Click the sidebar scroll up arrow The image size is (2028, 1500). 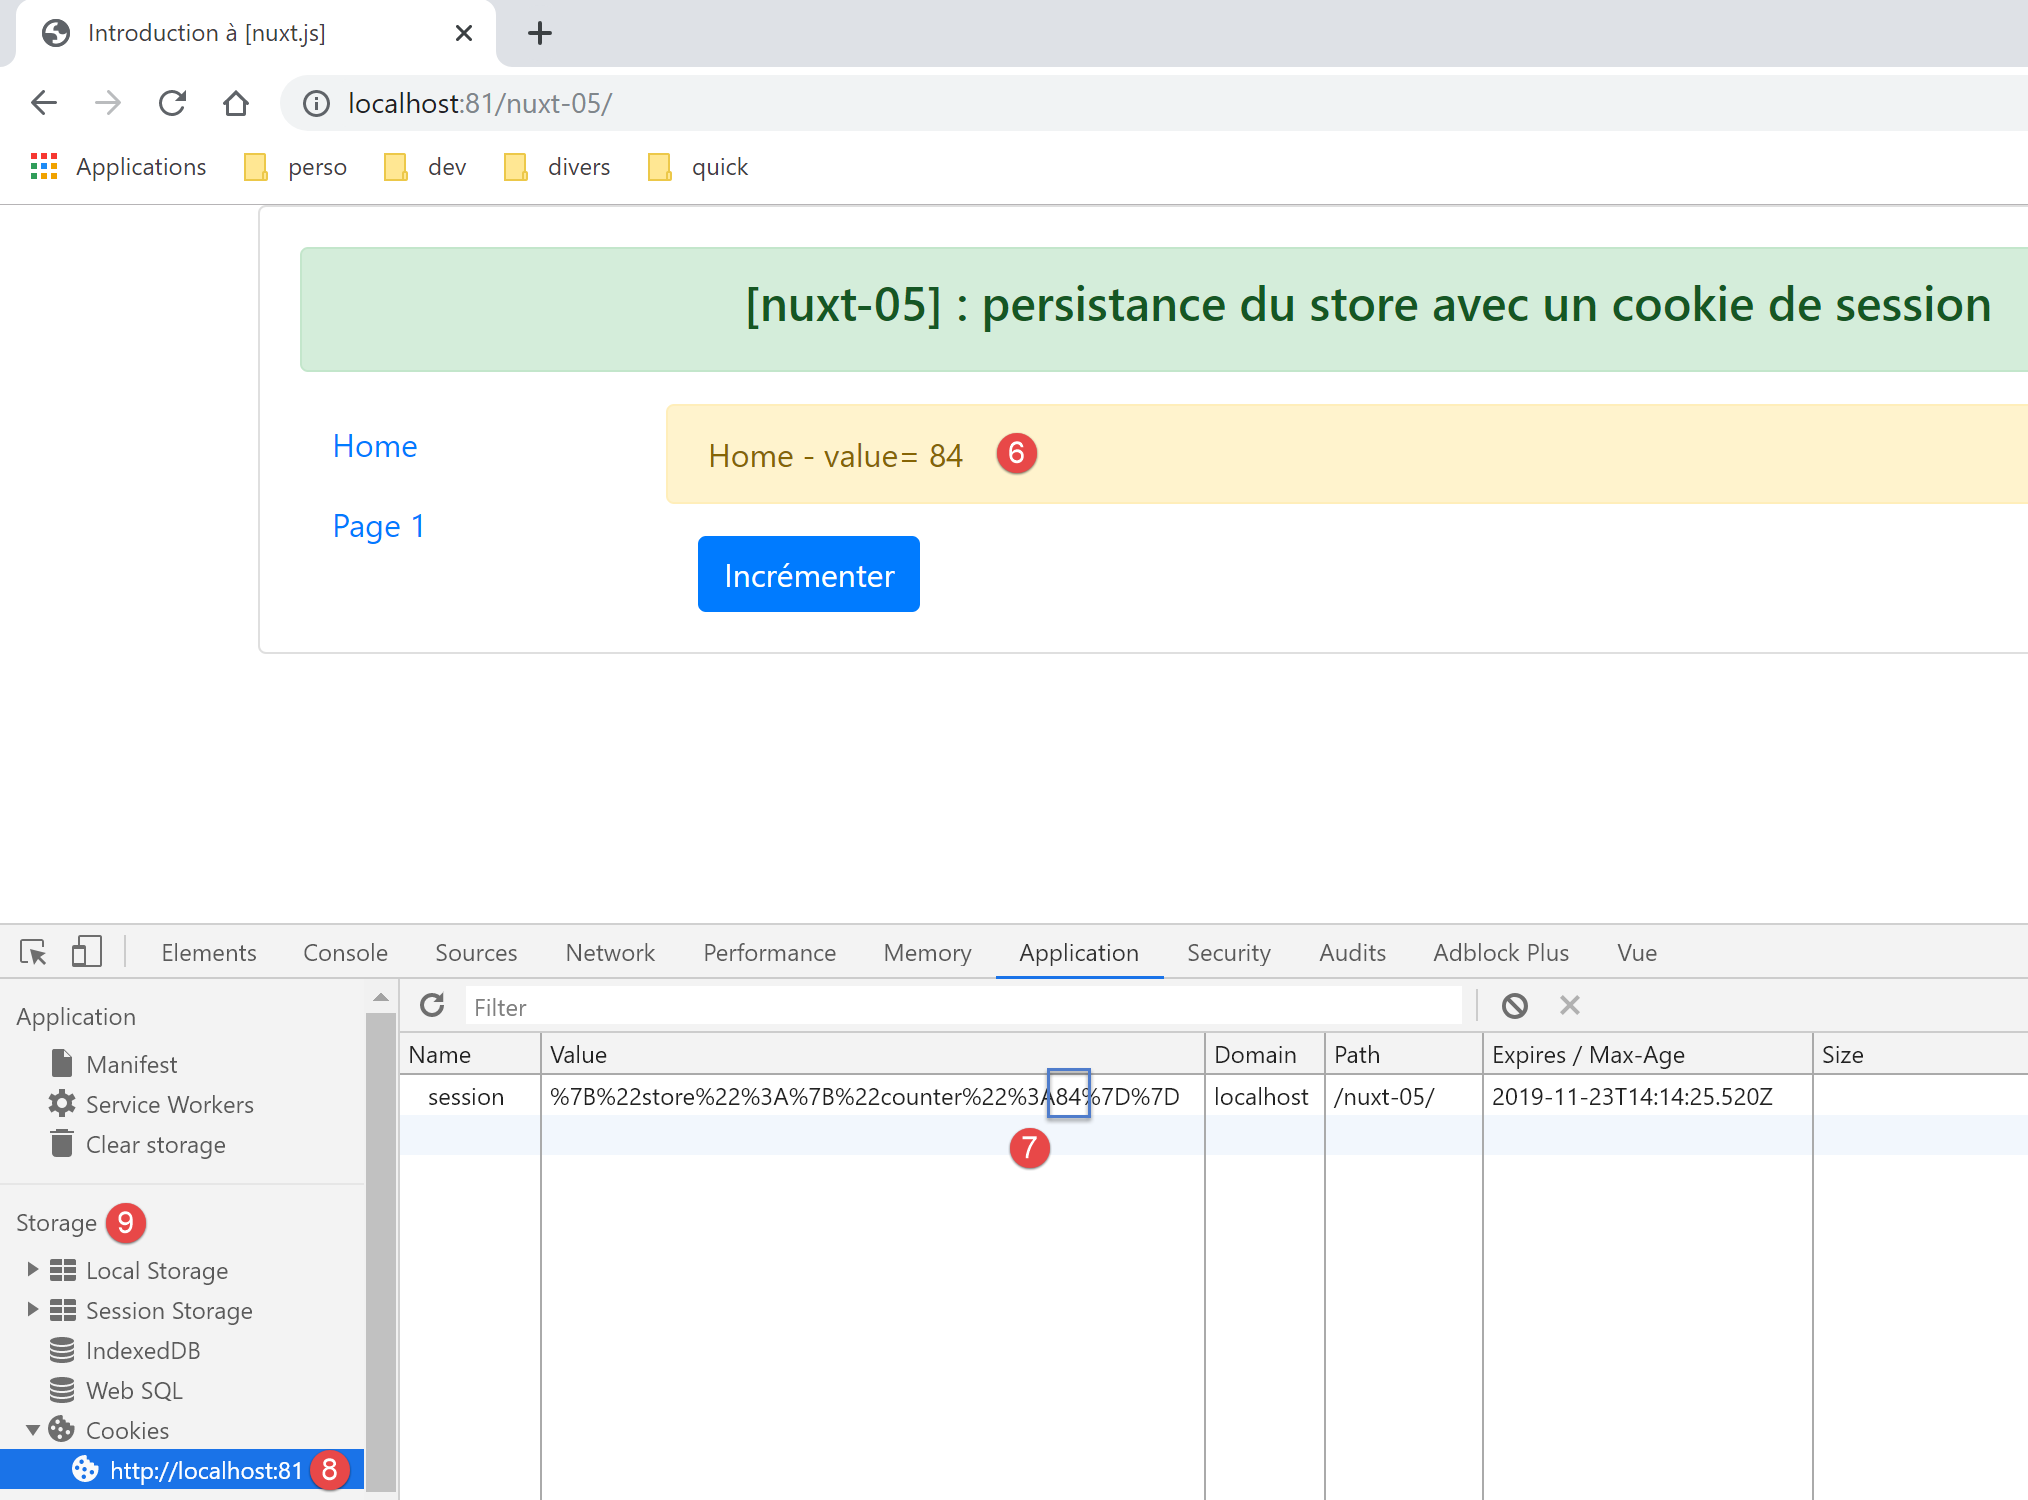pyautogui.click(x=380, y=997)
